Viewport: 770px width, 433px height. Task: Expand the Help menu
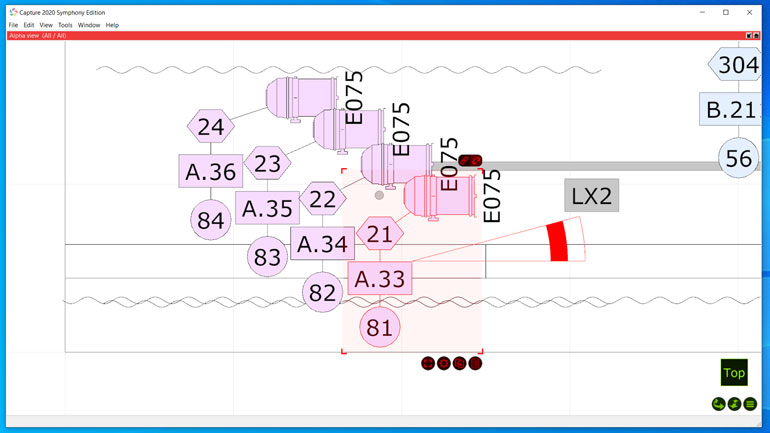tap(112, 25)
